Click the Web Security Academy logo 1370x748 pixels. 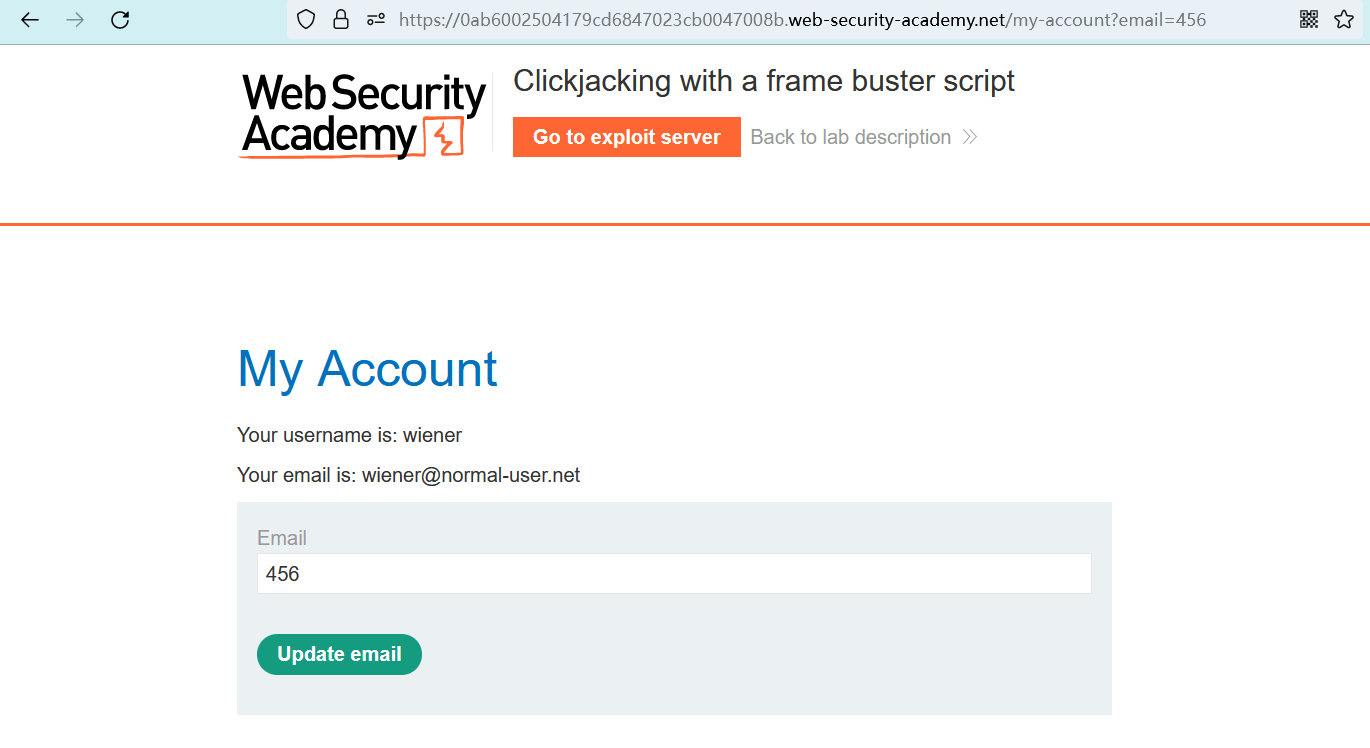(363, 115)
